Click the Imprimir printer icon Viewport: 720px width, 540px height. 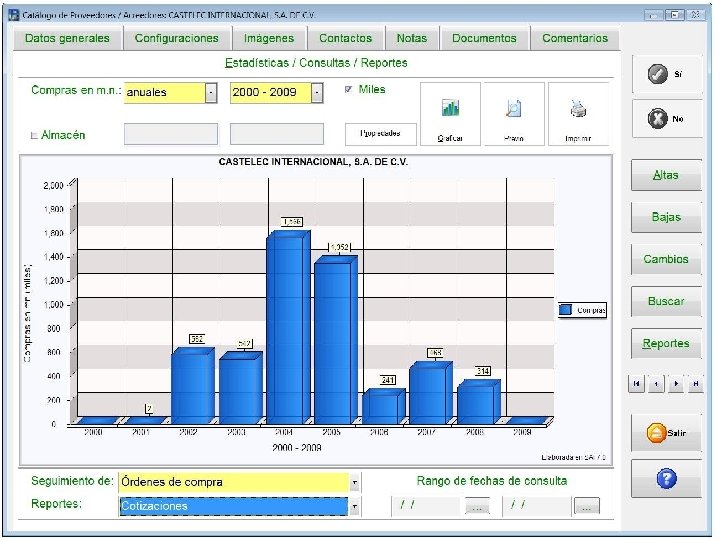pyautogui.click(x=578, y=114)
